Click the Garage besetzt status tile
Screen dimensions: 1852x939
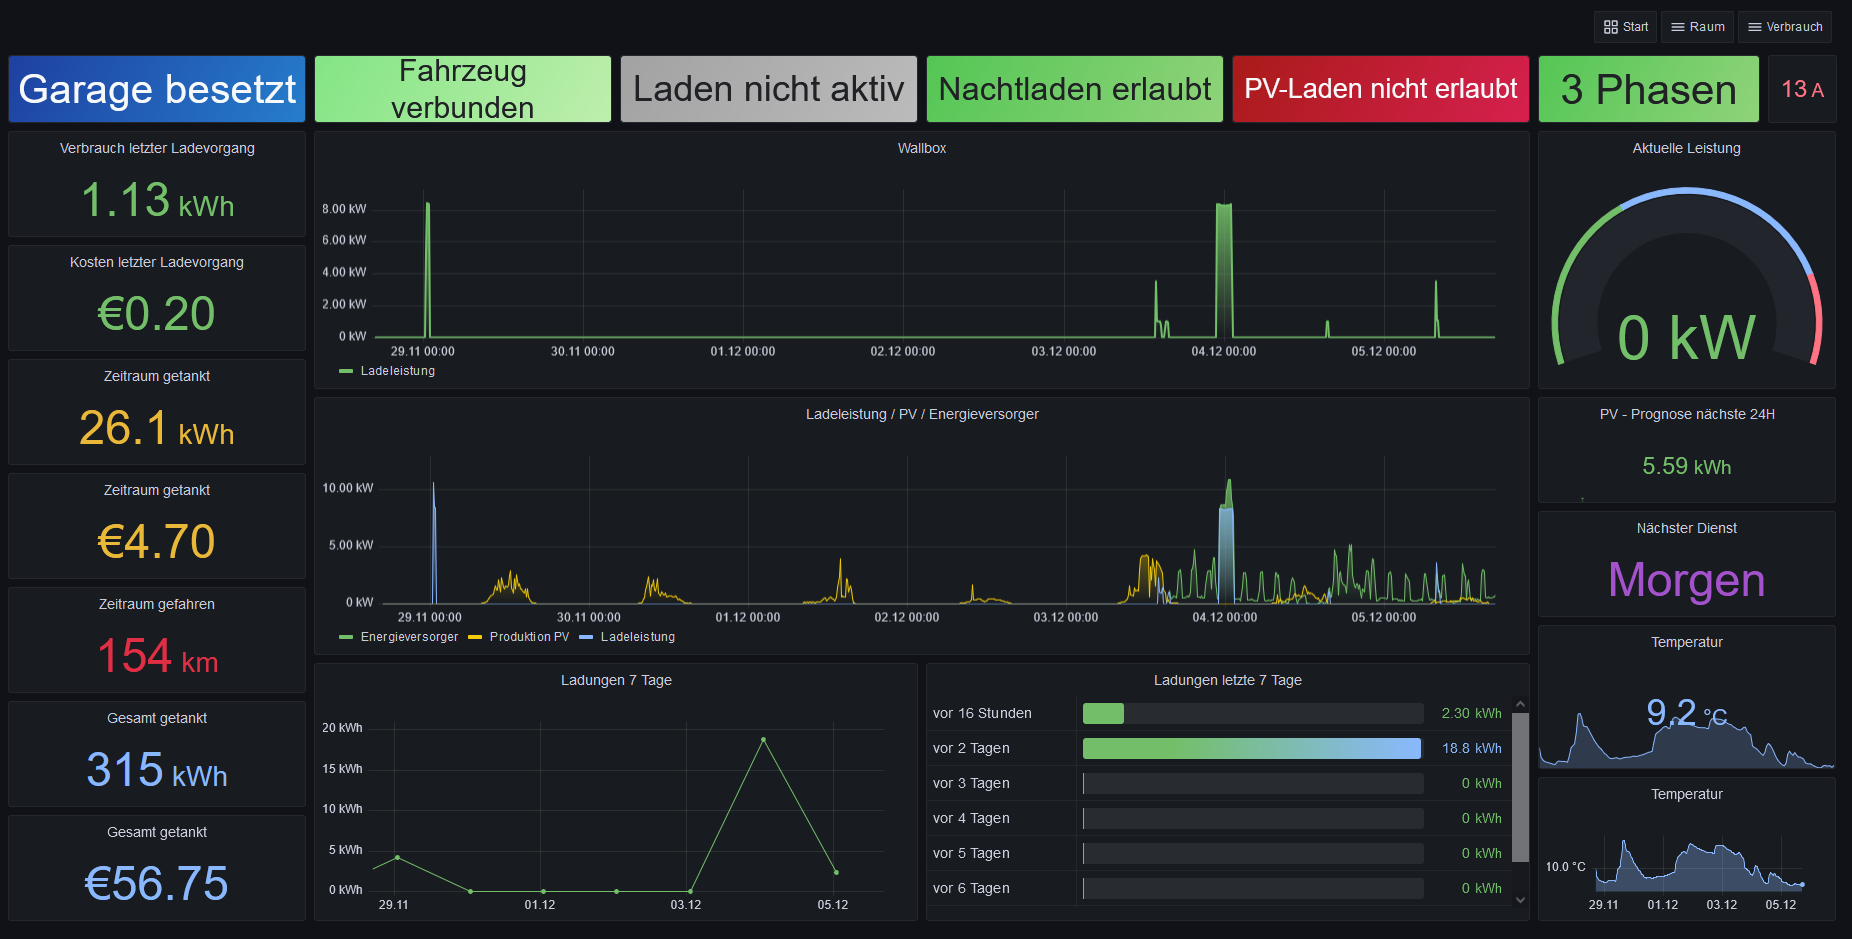point(157,89)
